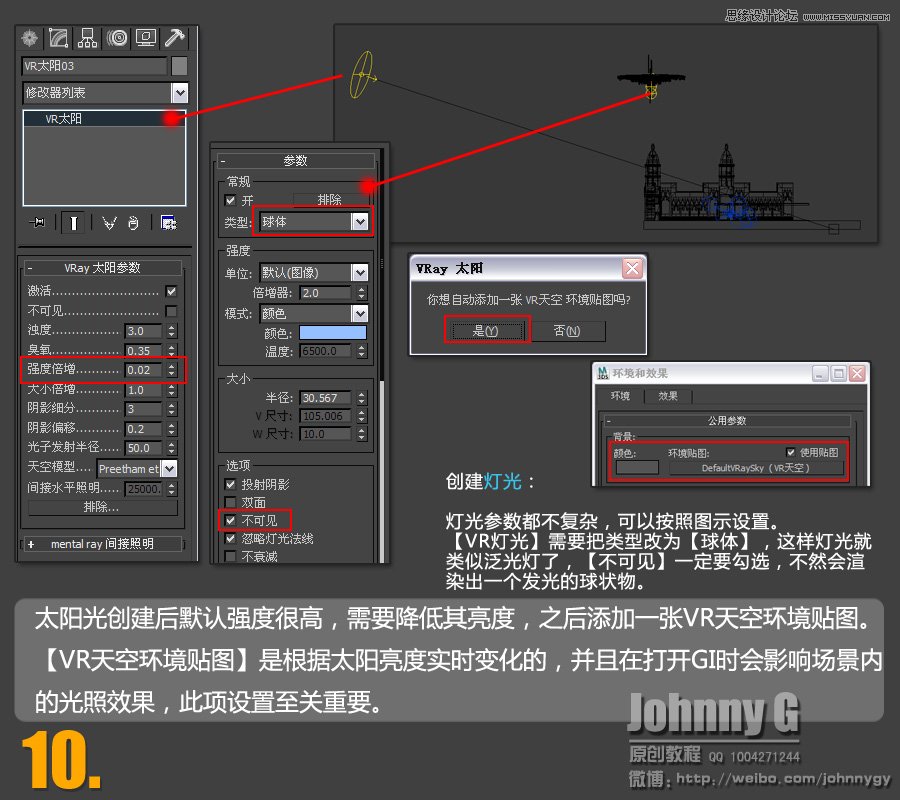Pin the modifier stack
Screen dimensions: 900x800
37,222
